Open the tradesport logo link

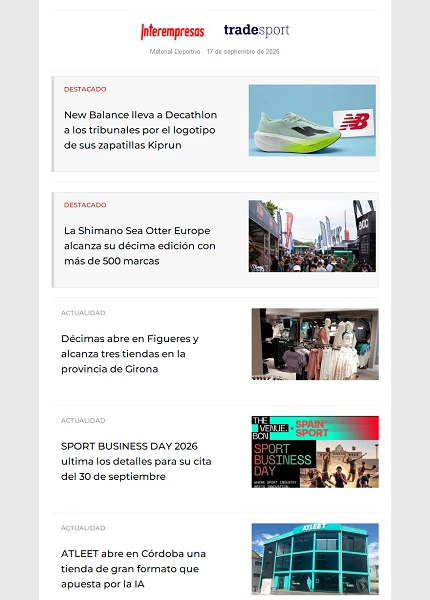coord(257,30)
